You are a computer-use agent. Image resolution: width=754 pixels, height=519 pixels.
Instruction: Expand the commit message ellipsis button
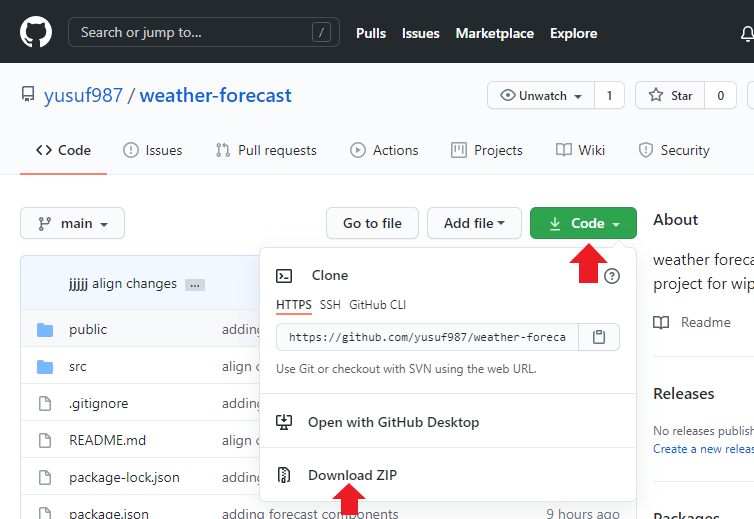click(195, 285)
